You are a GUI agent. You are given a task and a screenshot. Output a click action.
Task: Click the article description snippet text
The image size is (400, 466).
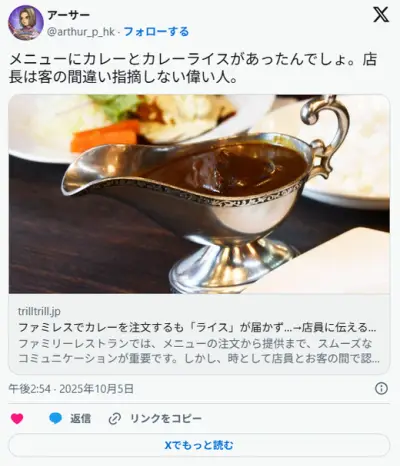199,351
